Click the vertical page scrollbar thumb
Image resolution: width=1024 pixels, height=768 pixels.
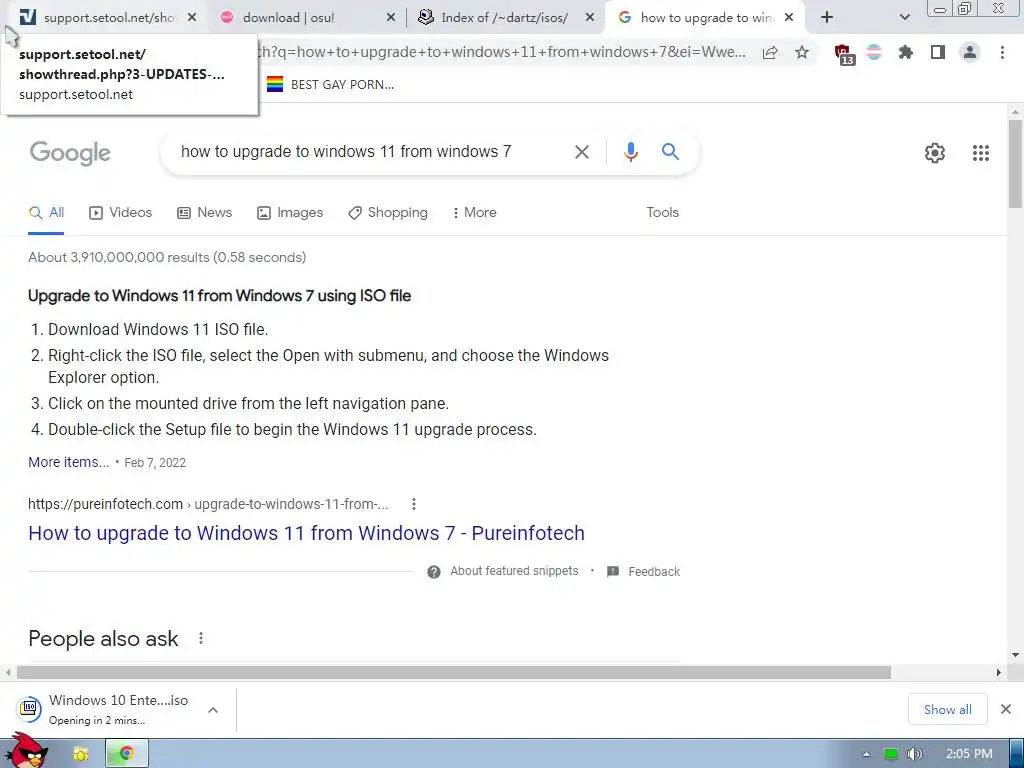pyautogui.click(x=1015, y=163)
